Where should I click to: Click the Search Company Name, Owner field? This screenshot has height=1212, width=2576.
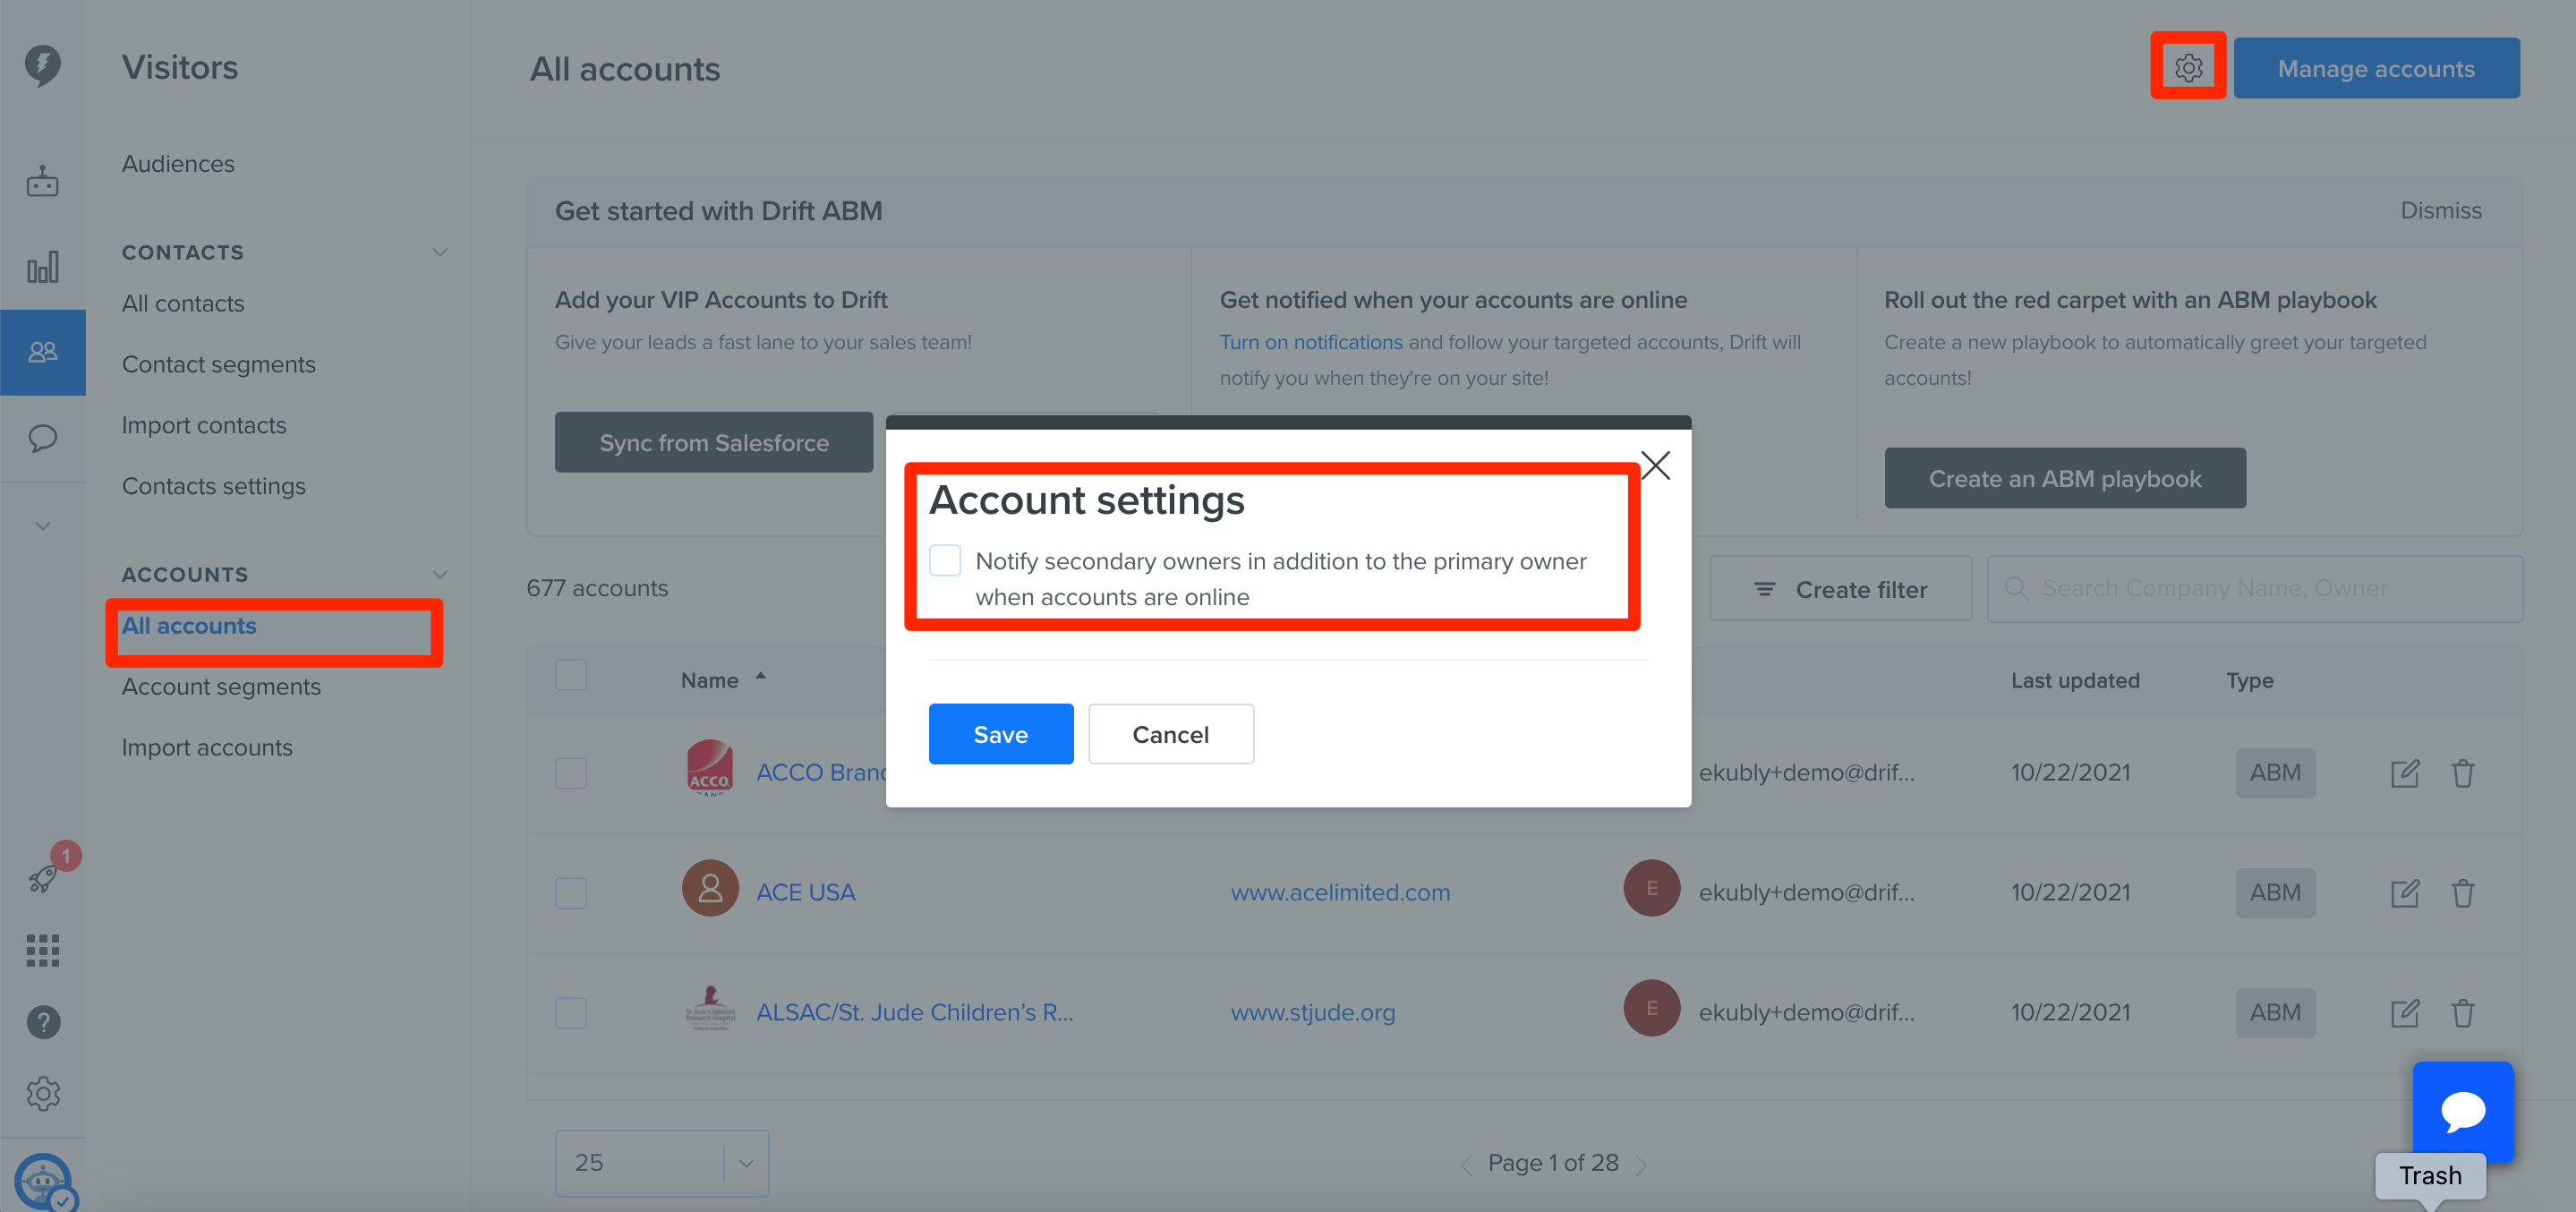[x=2254, y=589]
